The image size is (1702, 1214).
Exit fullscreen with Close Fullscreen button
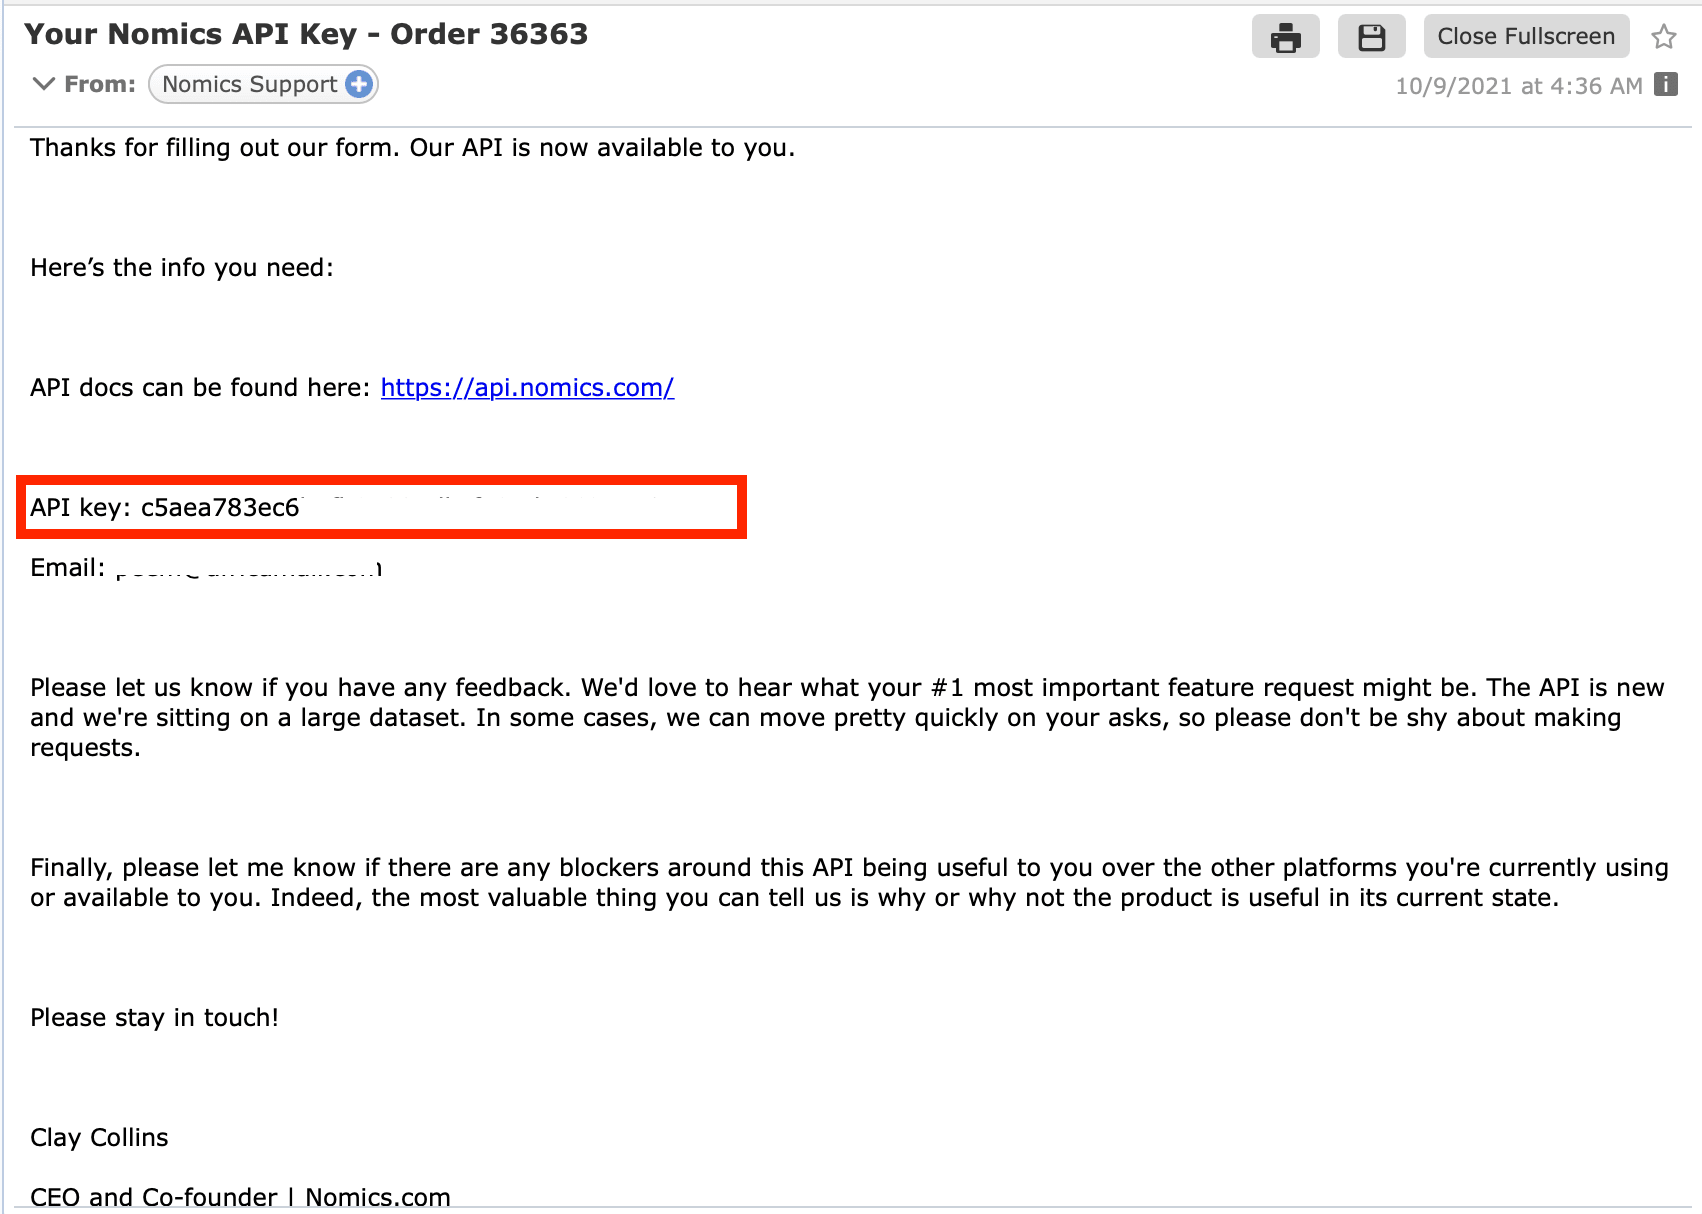click(x=1526, y=37)
